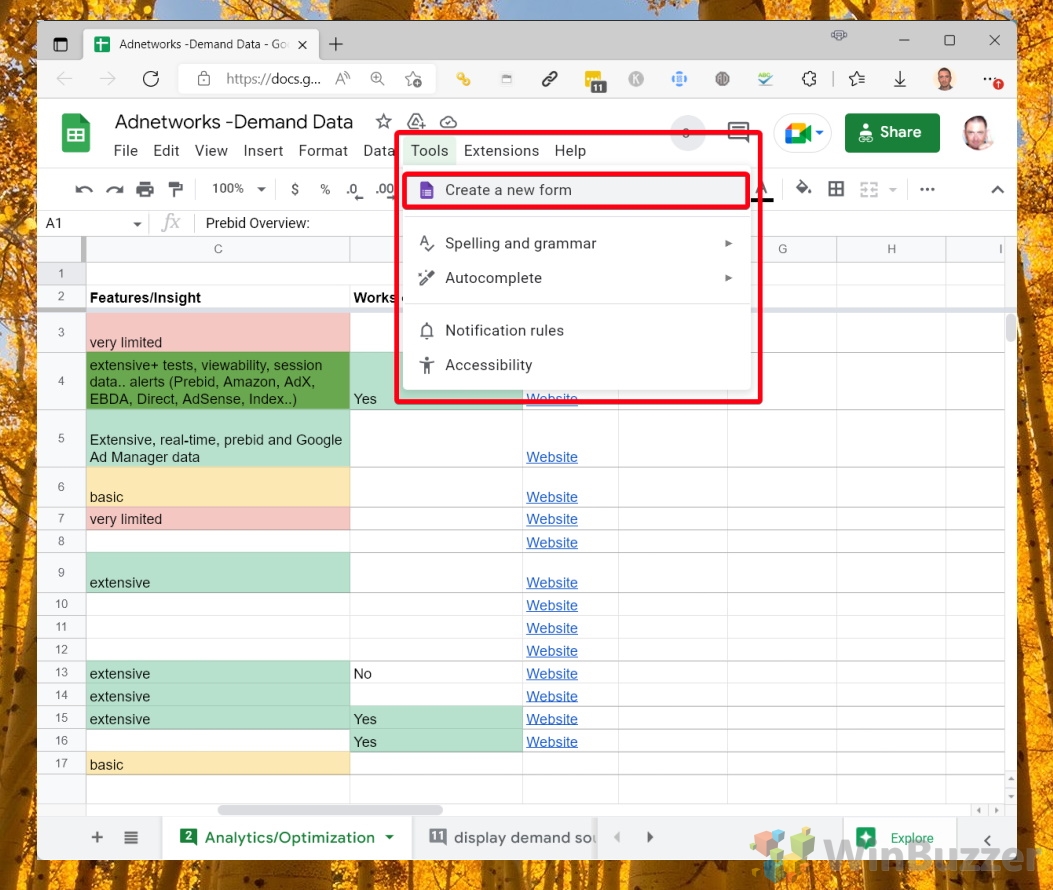The image size is (1053, 890).
Task: Open browser Downloads
Action: [x=900, y=79]
